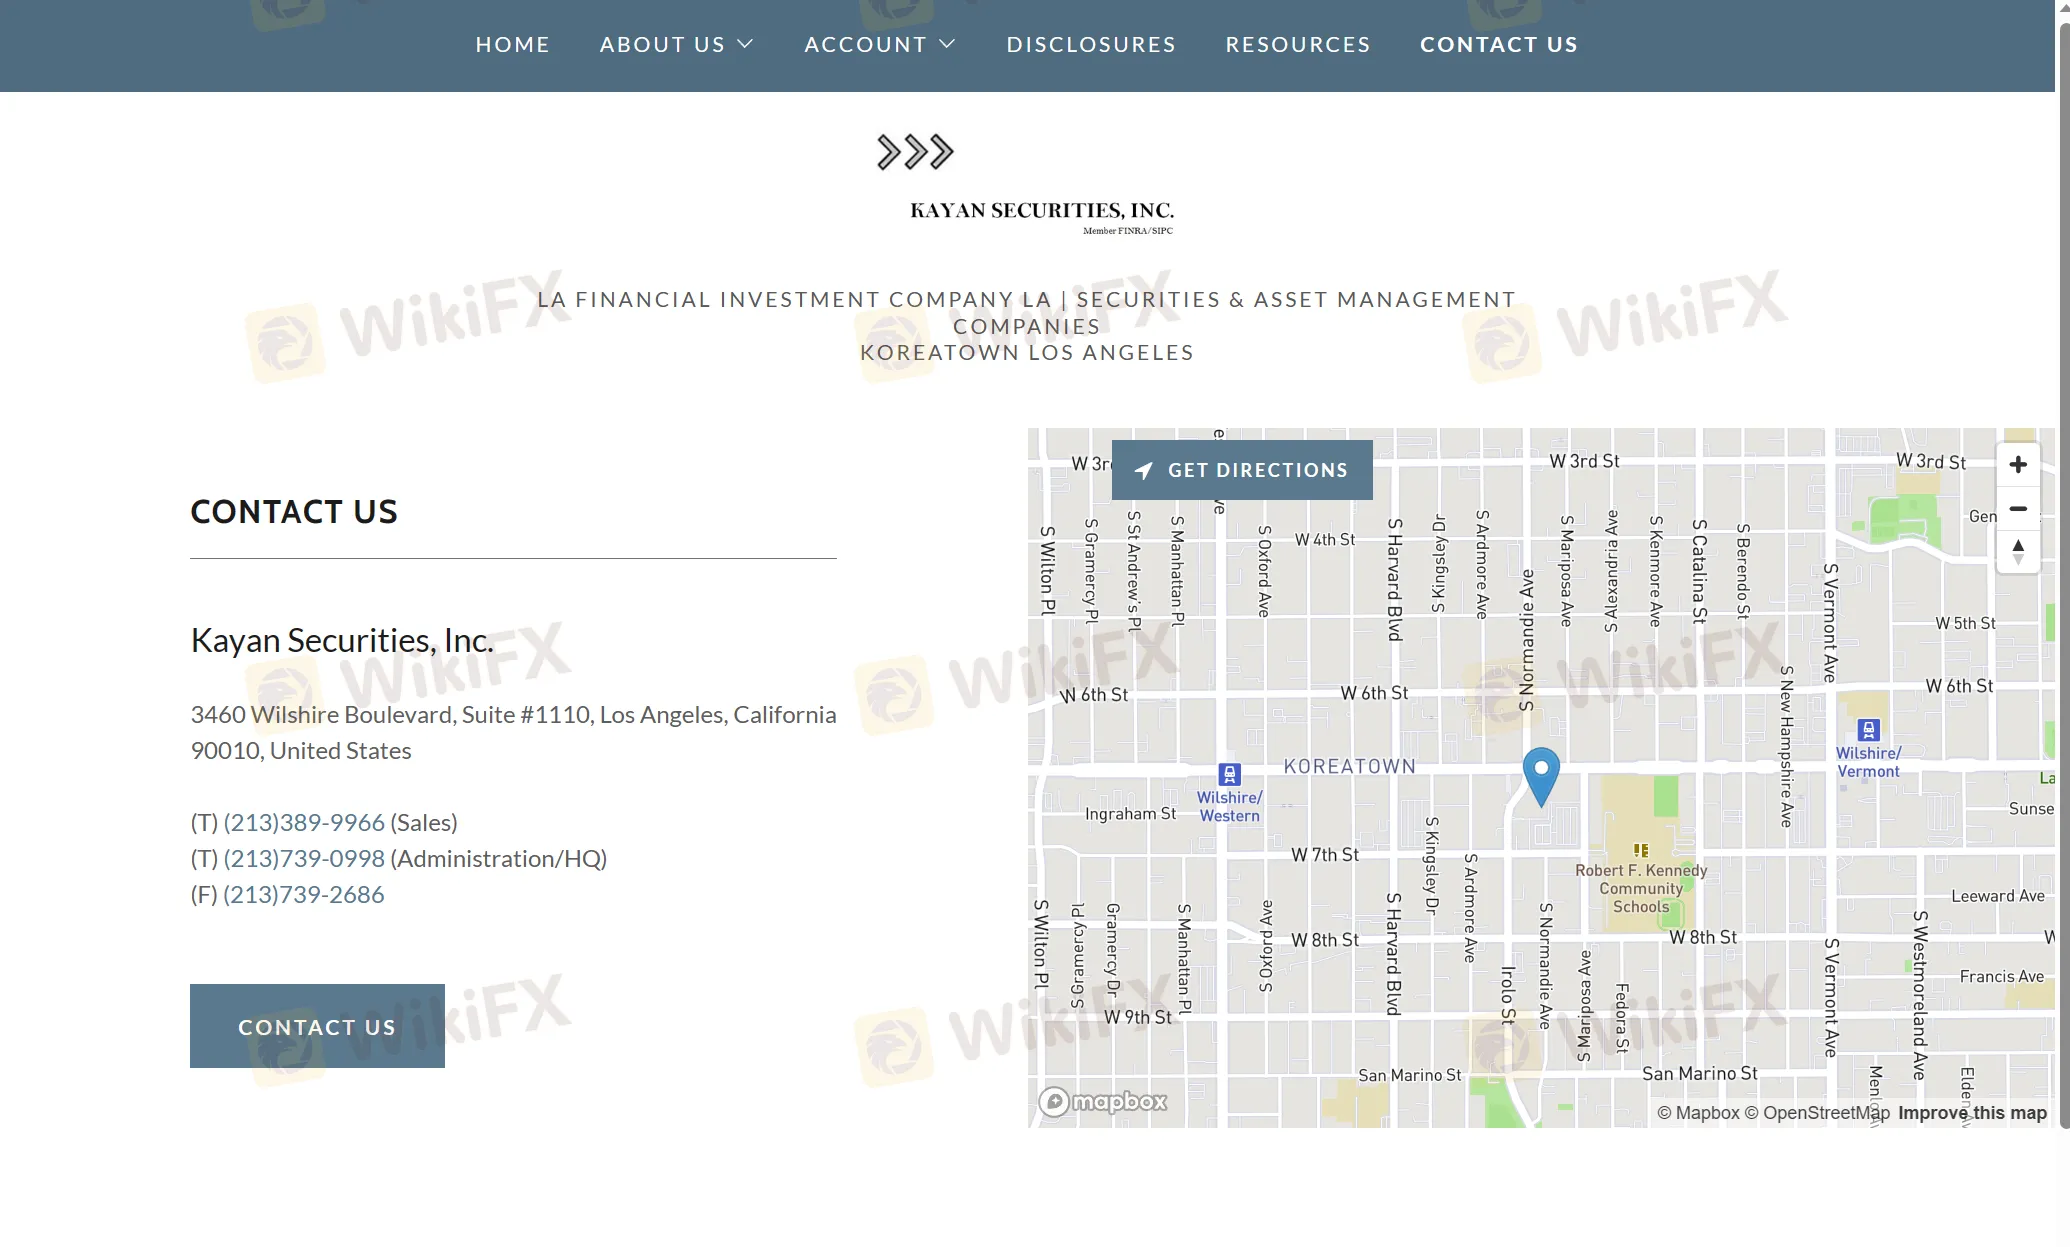The width and height of the screenshot is (2070, 1247).
Task: Open the Disclosures menu item
Action: click(1091, 44)
